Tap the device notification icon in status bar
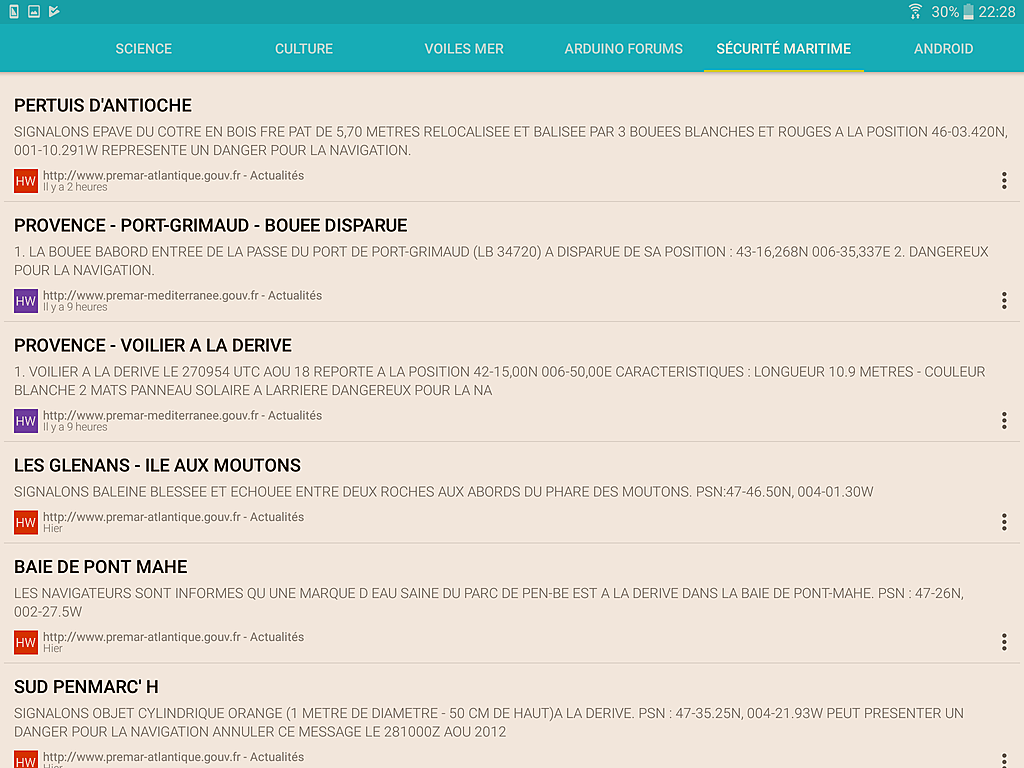 (x=14, y=11)
